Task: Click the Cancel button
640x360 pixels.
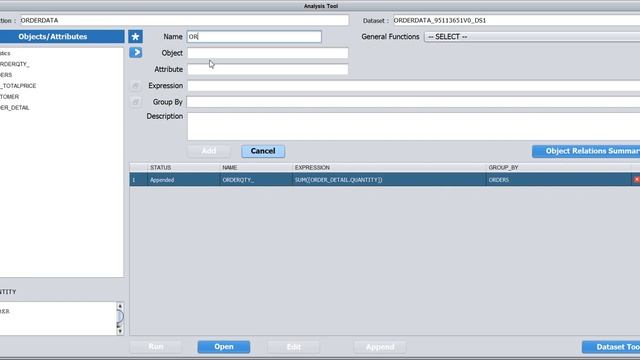Action: pyautogui.click(x=263, y=151)
